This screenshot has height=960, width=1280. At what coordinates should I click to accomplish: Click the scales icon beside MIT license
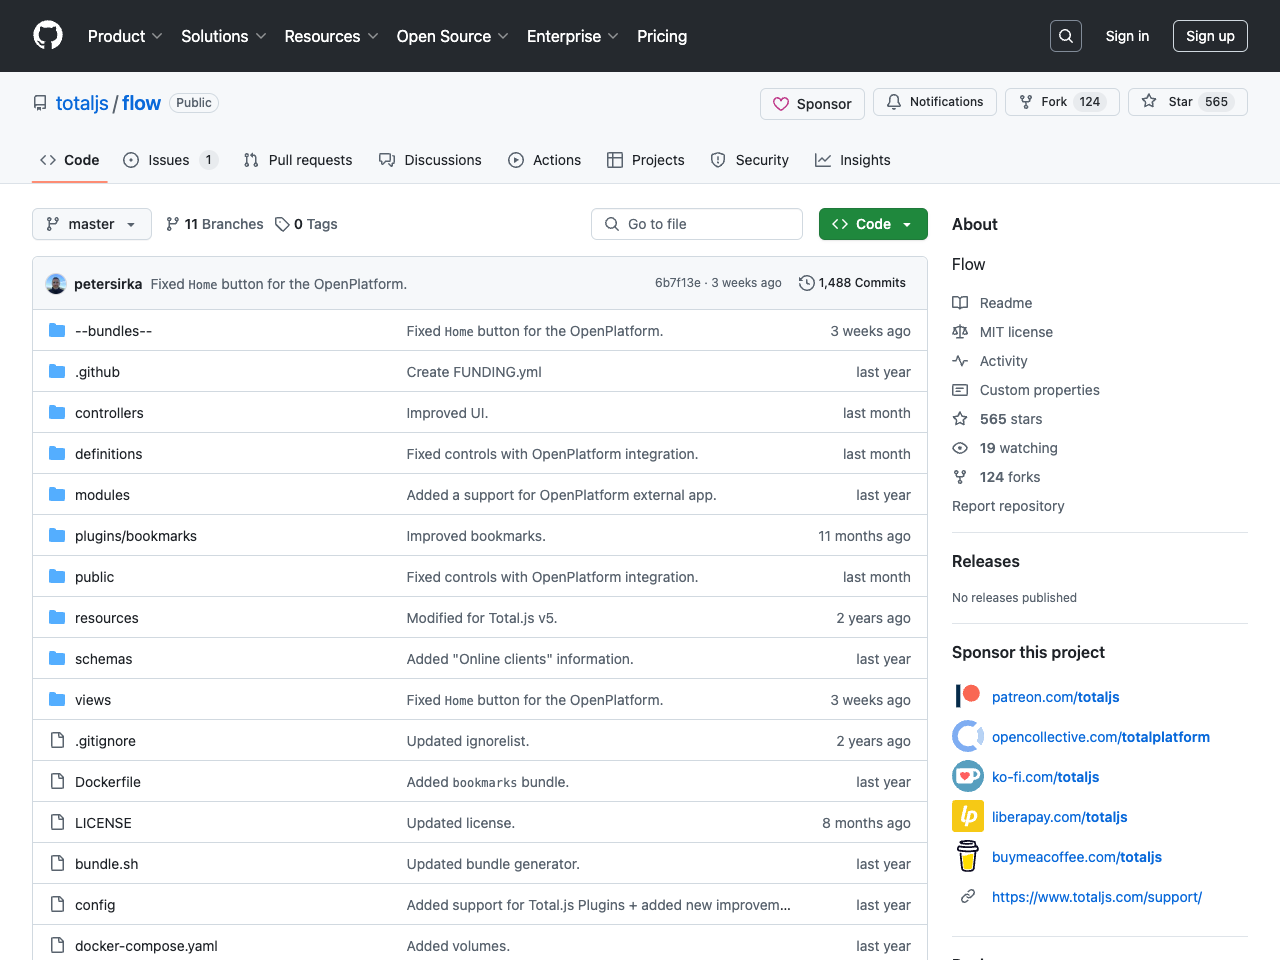click(960, 332)
